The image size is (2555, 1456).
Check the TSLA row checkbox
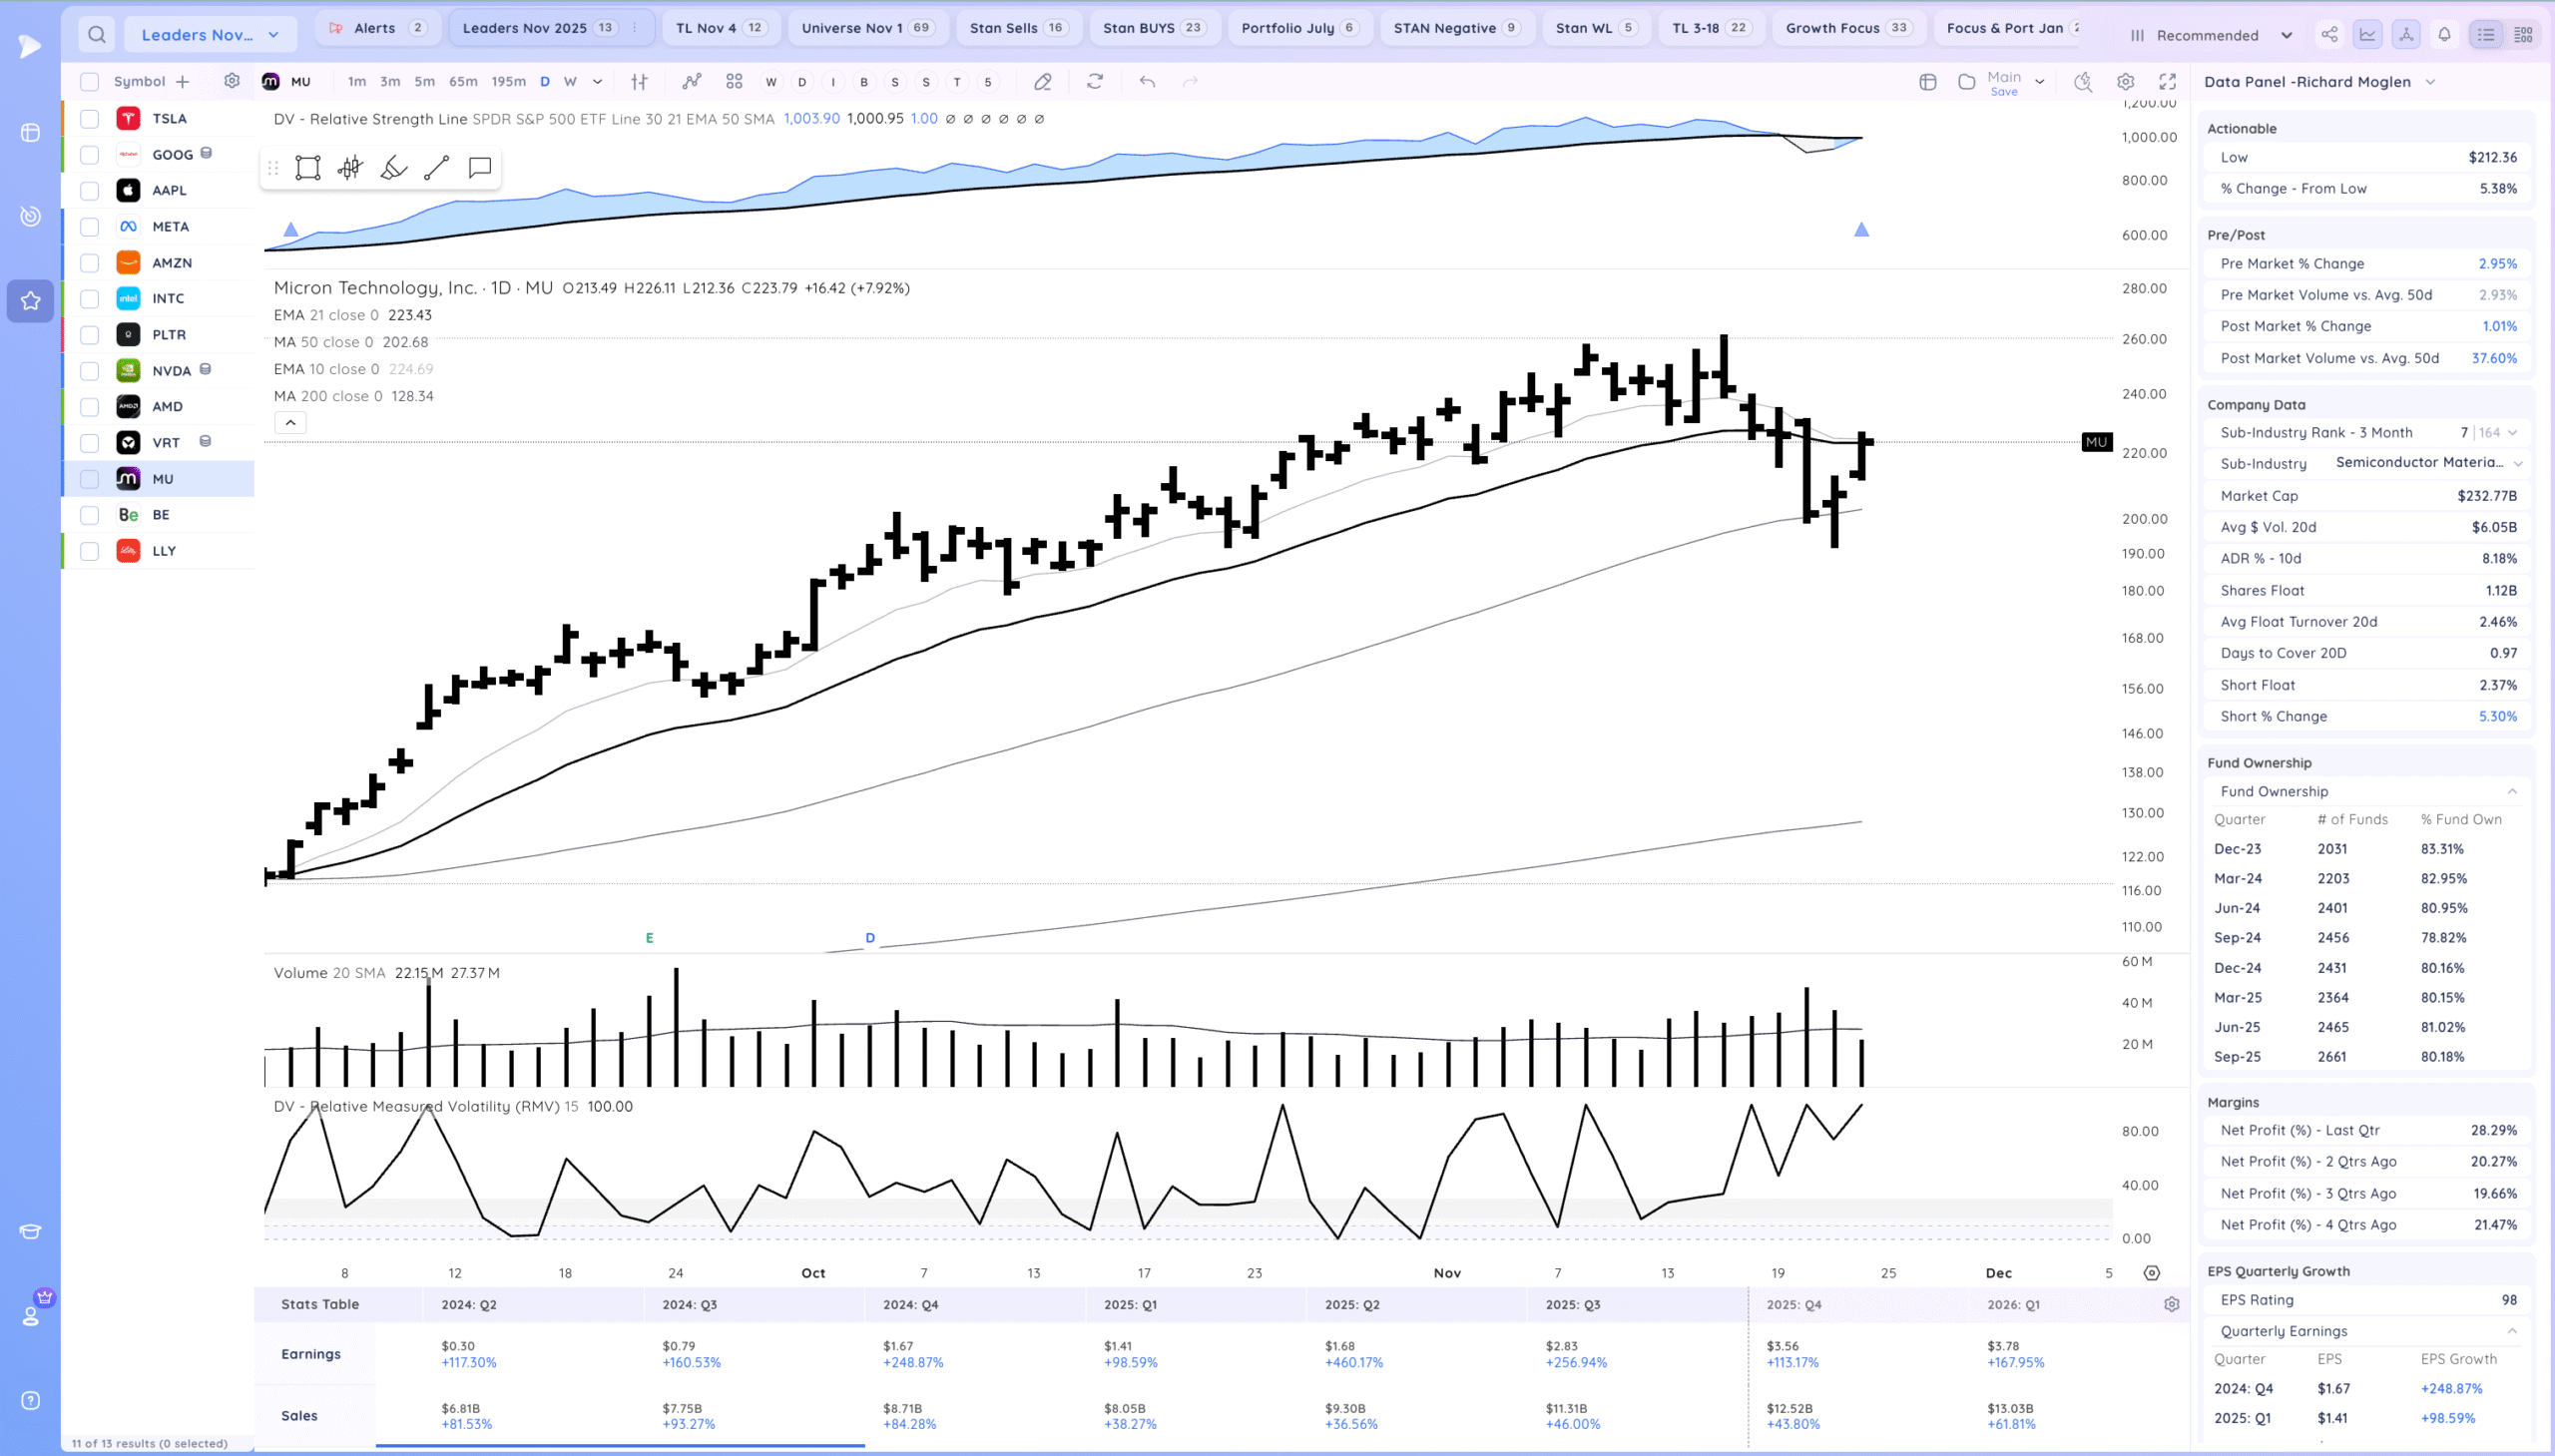click(90, 119)
